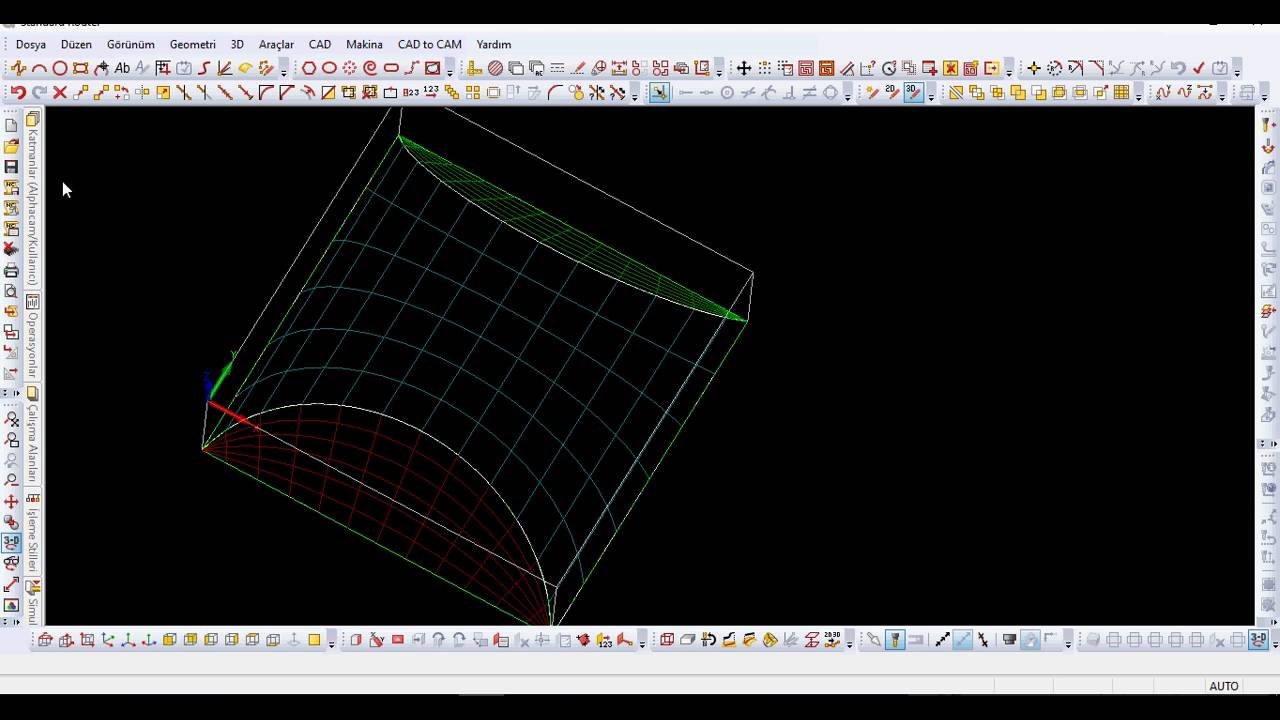The image size is (1280, 720).
Task: Open the Katmanlar side tab
Action: coord(33,199)
